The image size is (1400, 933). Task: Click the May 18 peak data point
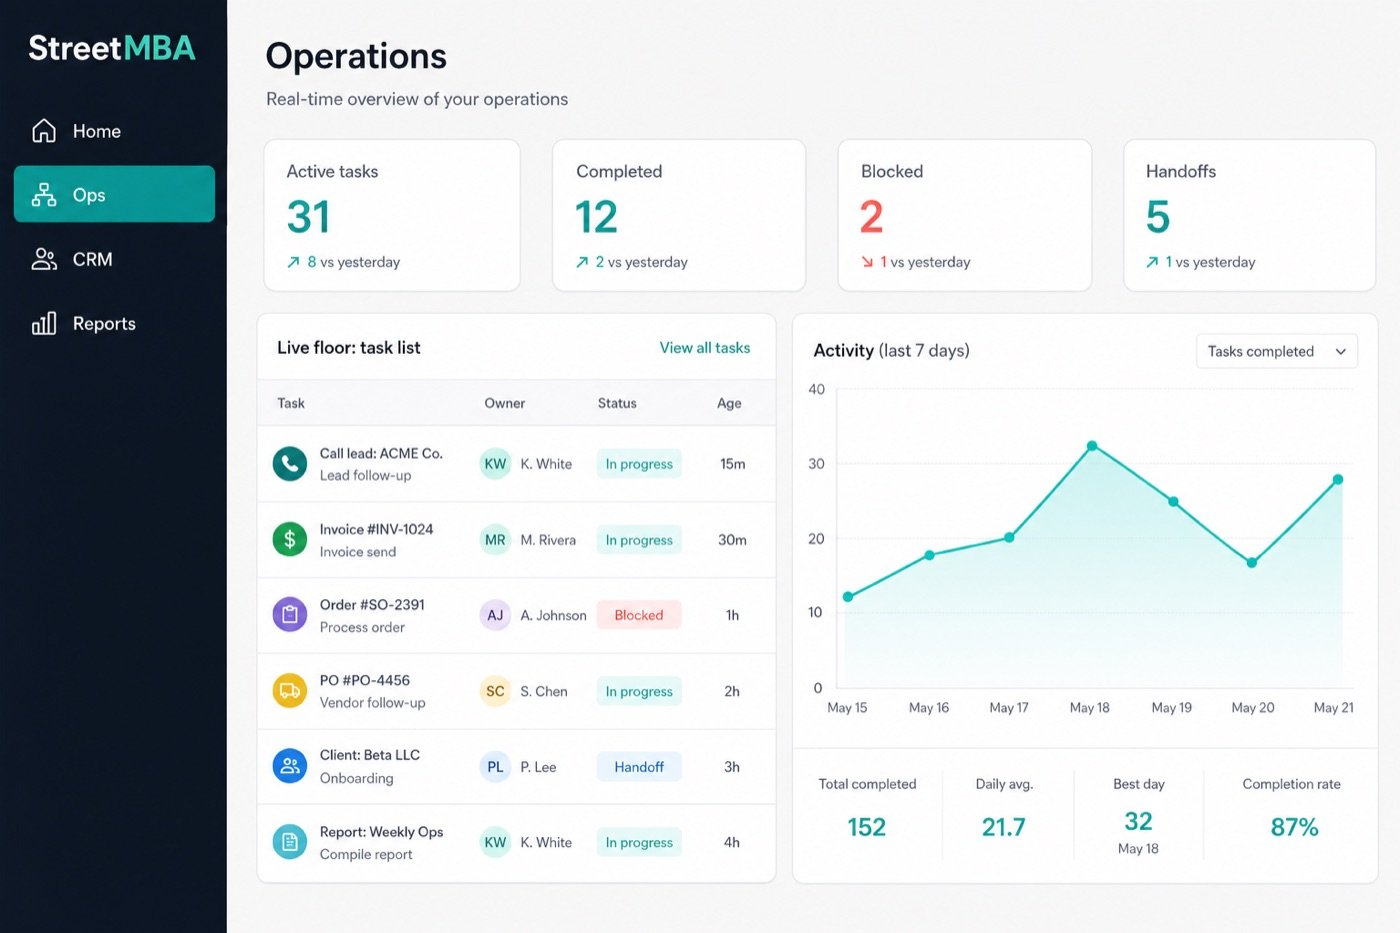point(1092,446)
